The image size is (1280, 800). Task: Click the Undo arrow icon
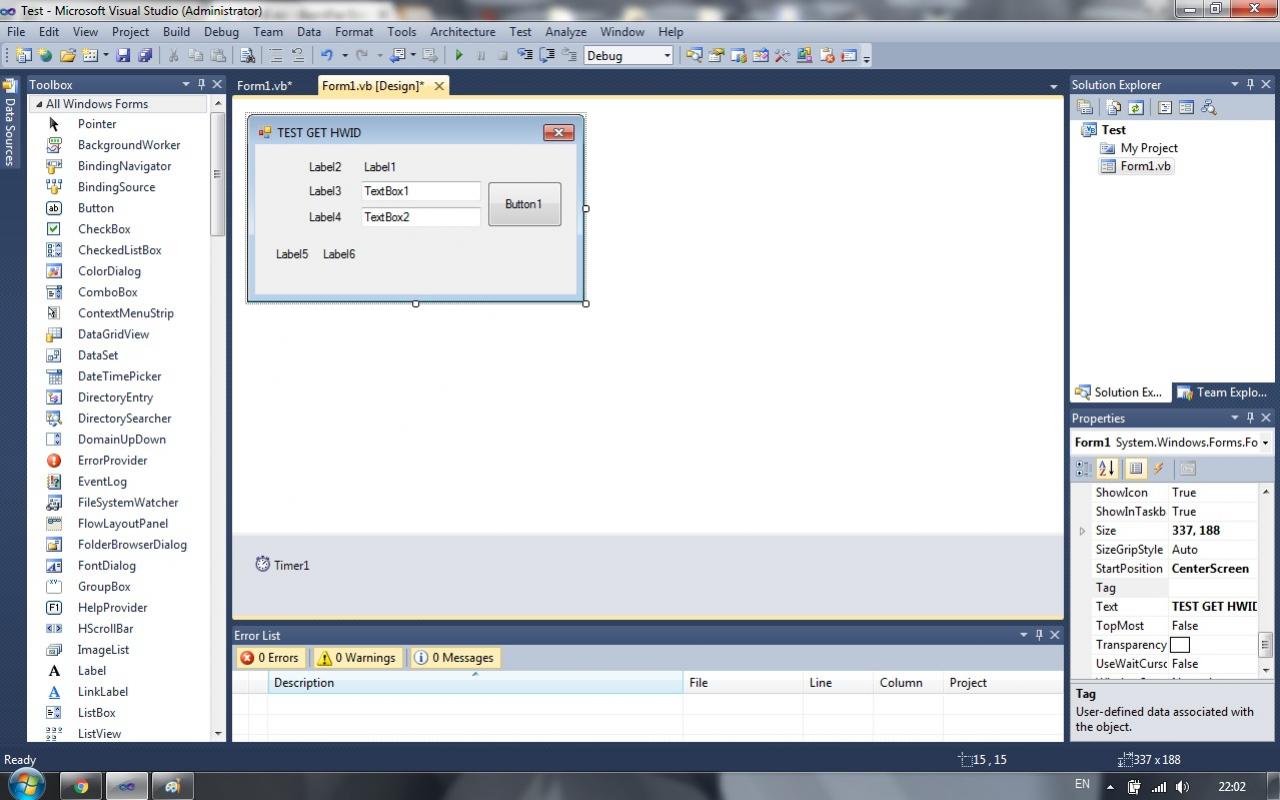tap(326, 56)
